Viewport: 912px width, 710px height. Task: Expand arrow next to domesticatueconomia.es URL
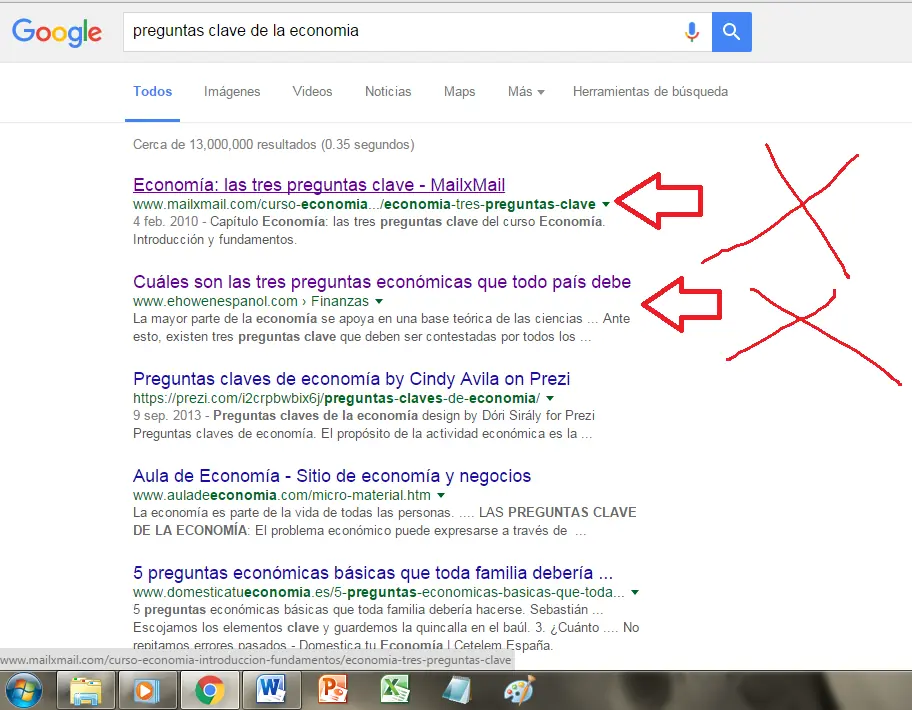pyautogui.click(x=635, y=593)
